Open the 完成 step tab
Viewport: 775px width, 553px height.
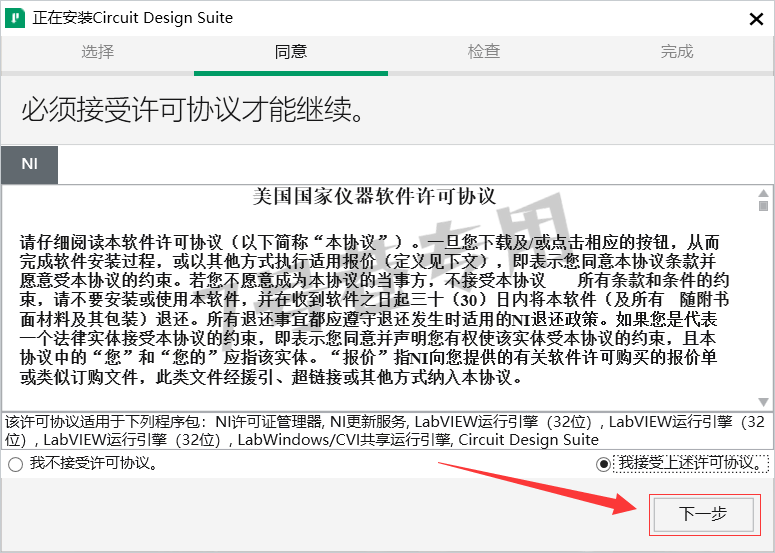point(677,52)
